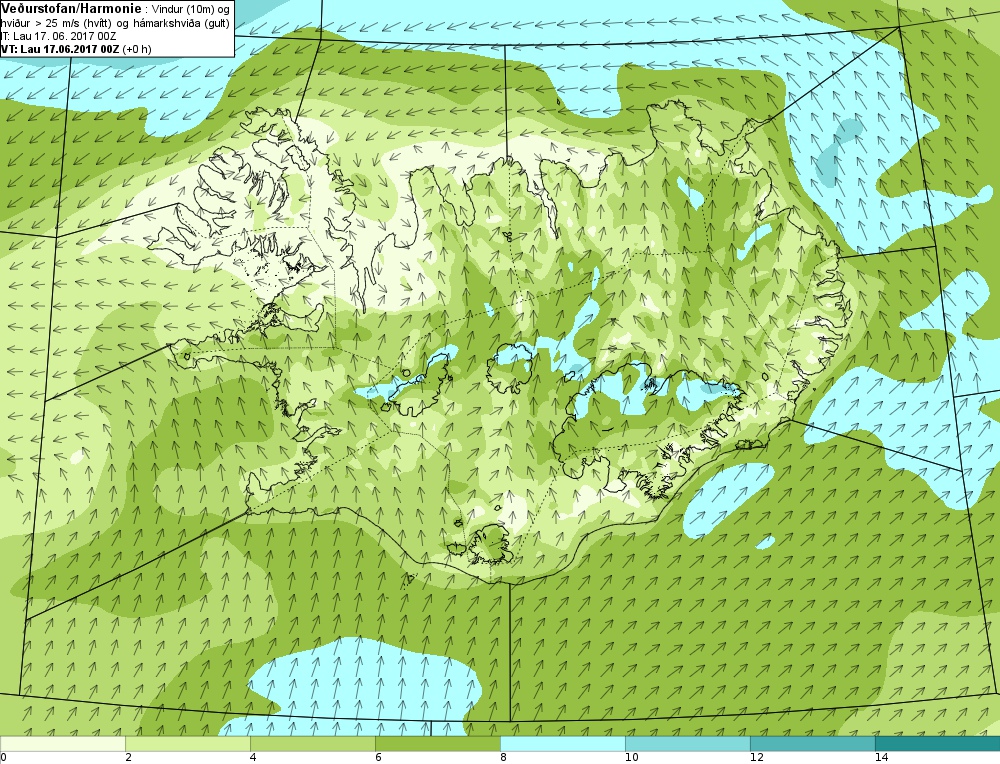Click the 'Vindur (10m) og' text
Image resolution: width=1000 pixels, height=764 pixels.
click(191, 10)
